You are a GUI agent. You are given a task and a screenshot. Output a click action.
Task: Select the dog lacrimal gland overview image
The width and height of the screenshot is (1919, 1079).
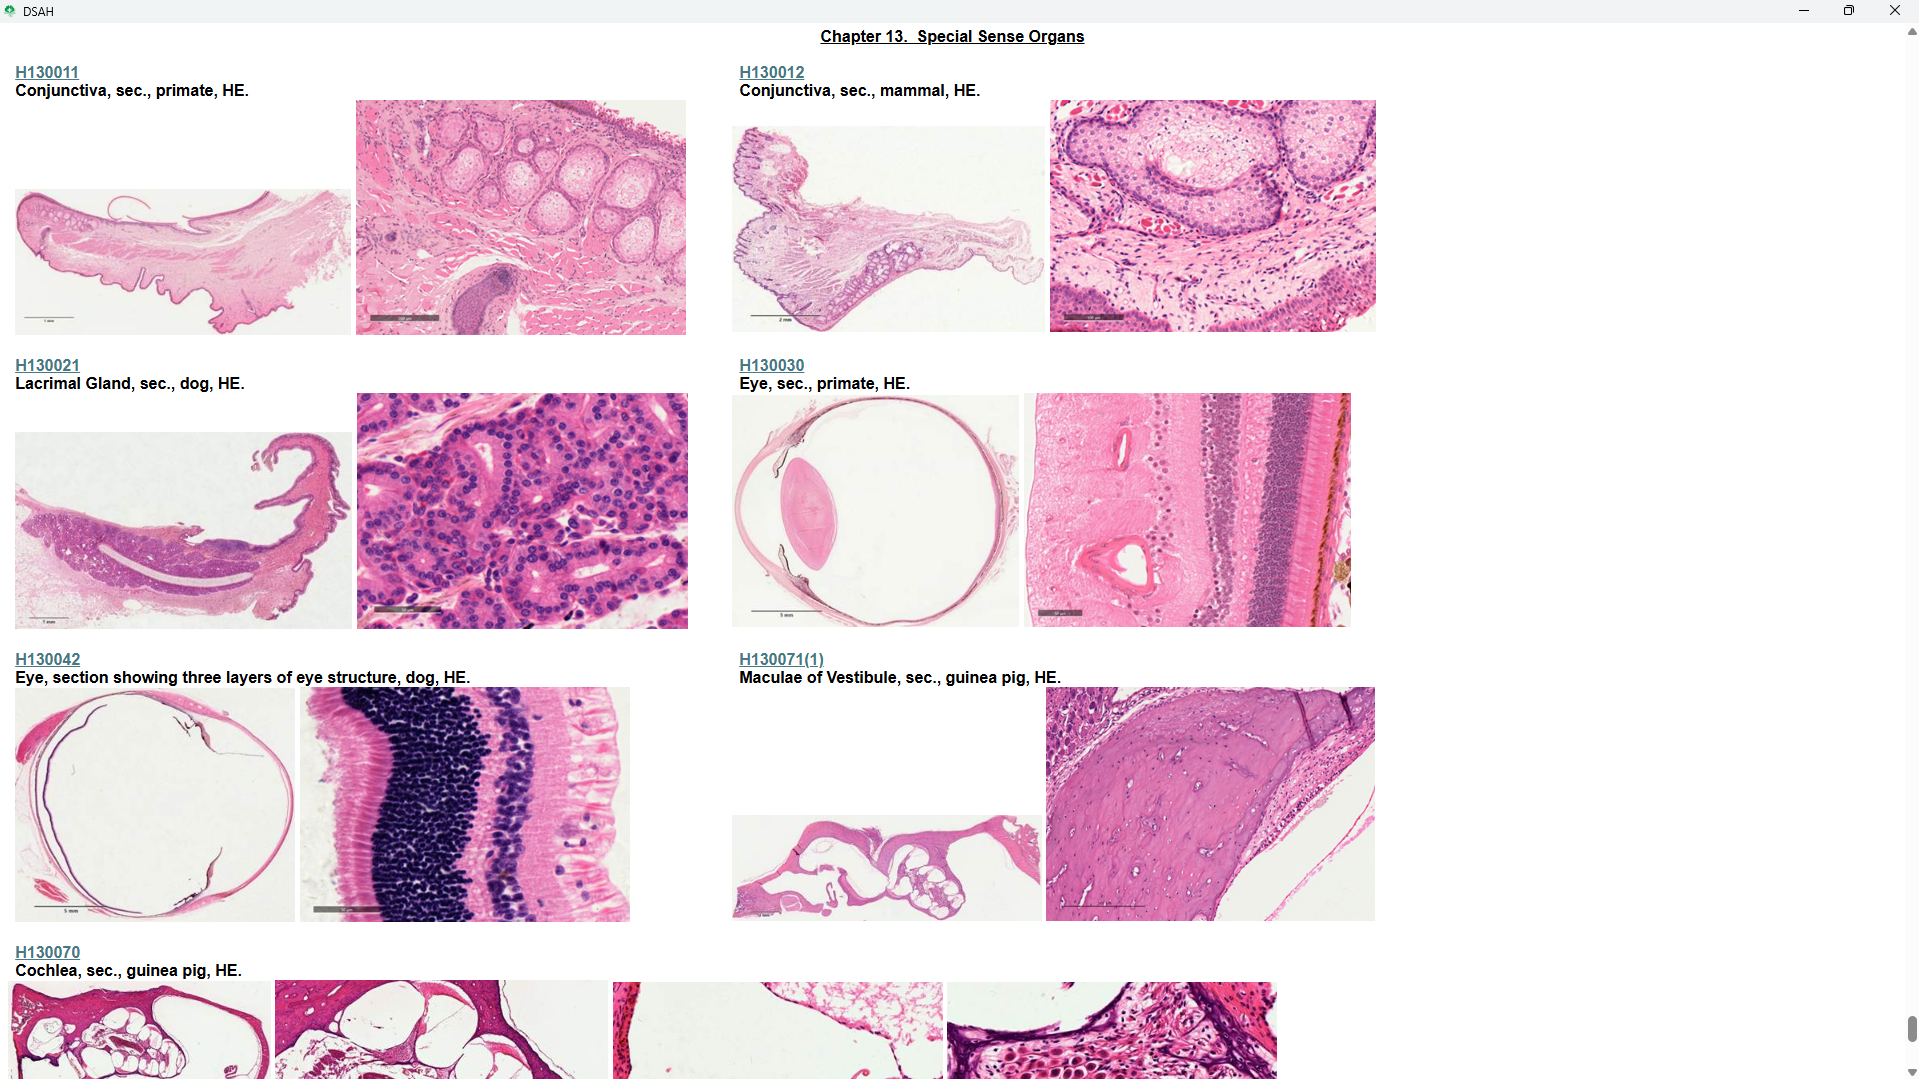184,530
